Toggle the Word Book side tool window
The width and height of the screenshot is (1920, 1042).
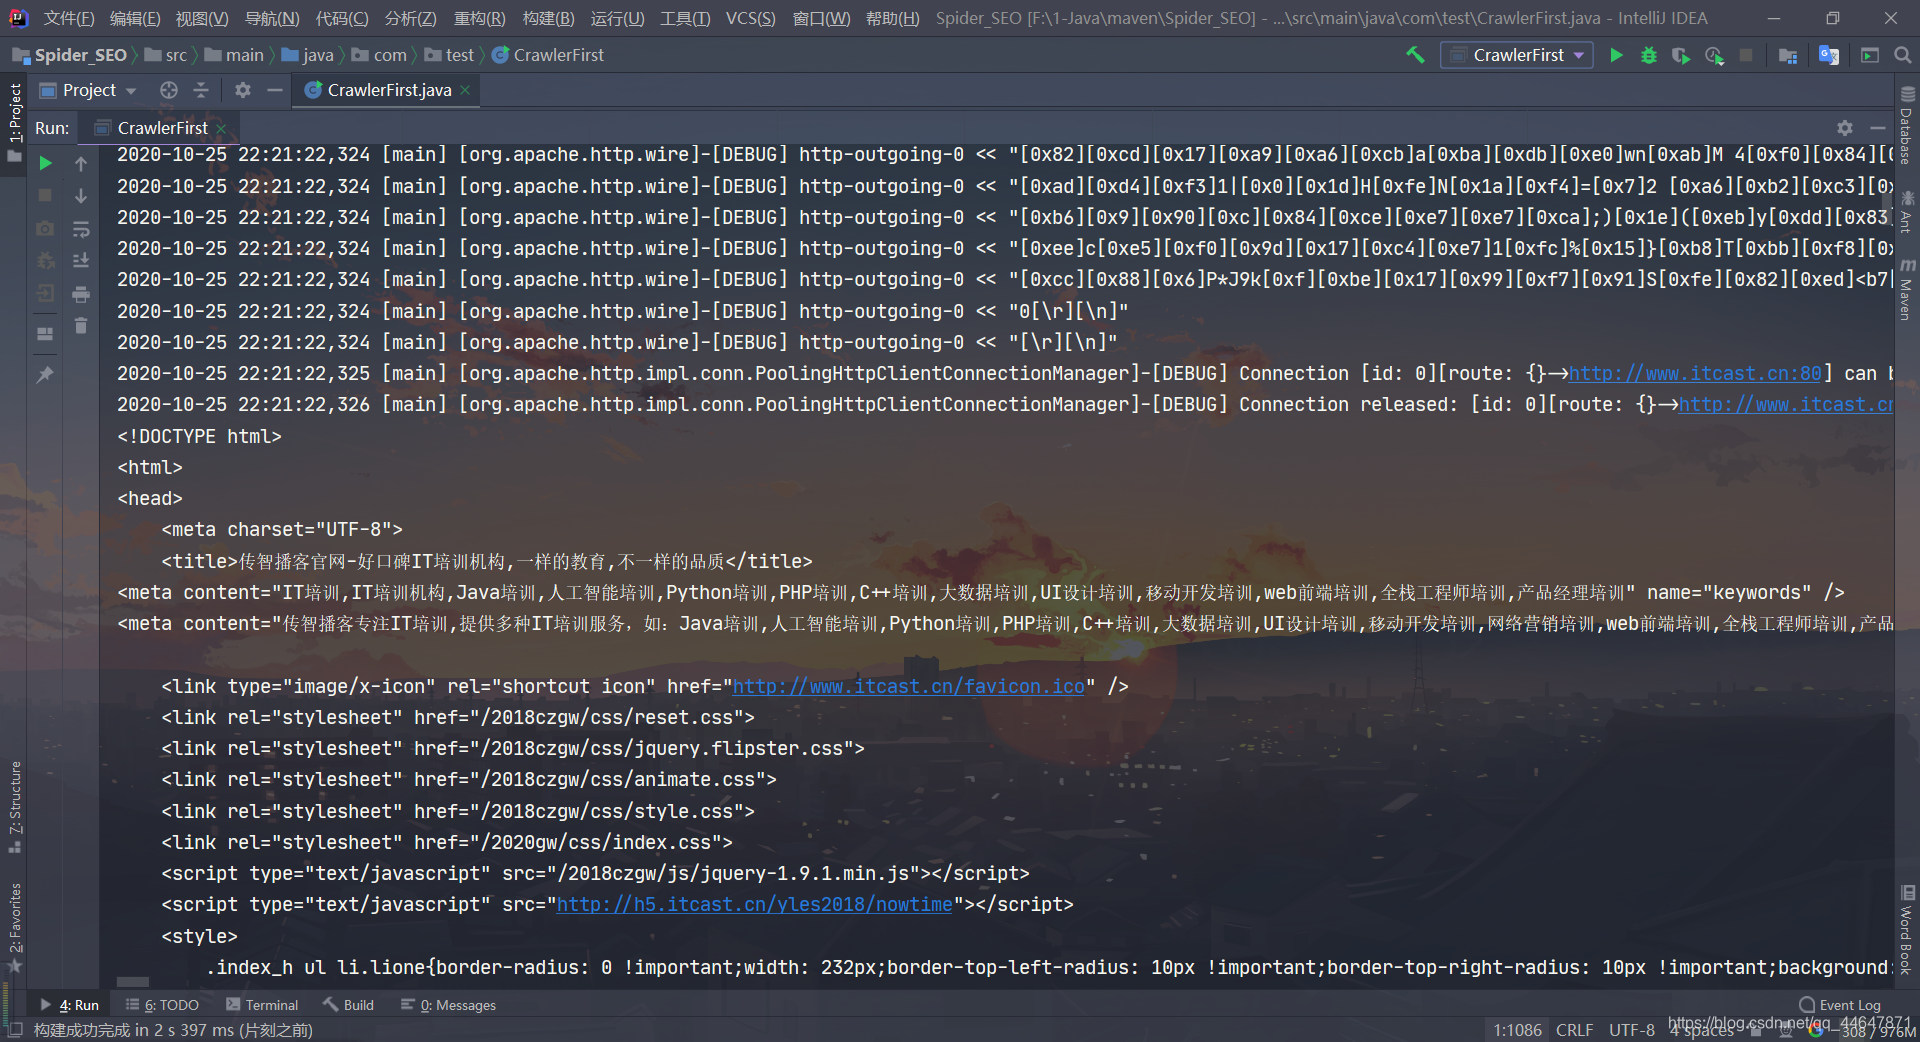coord(1907,931)
